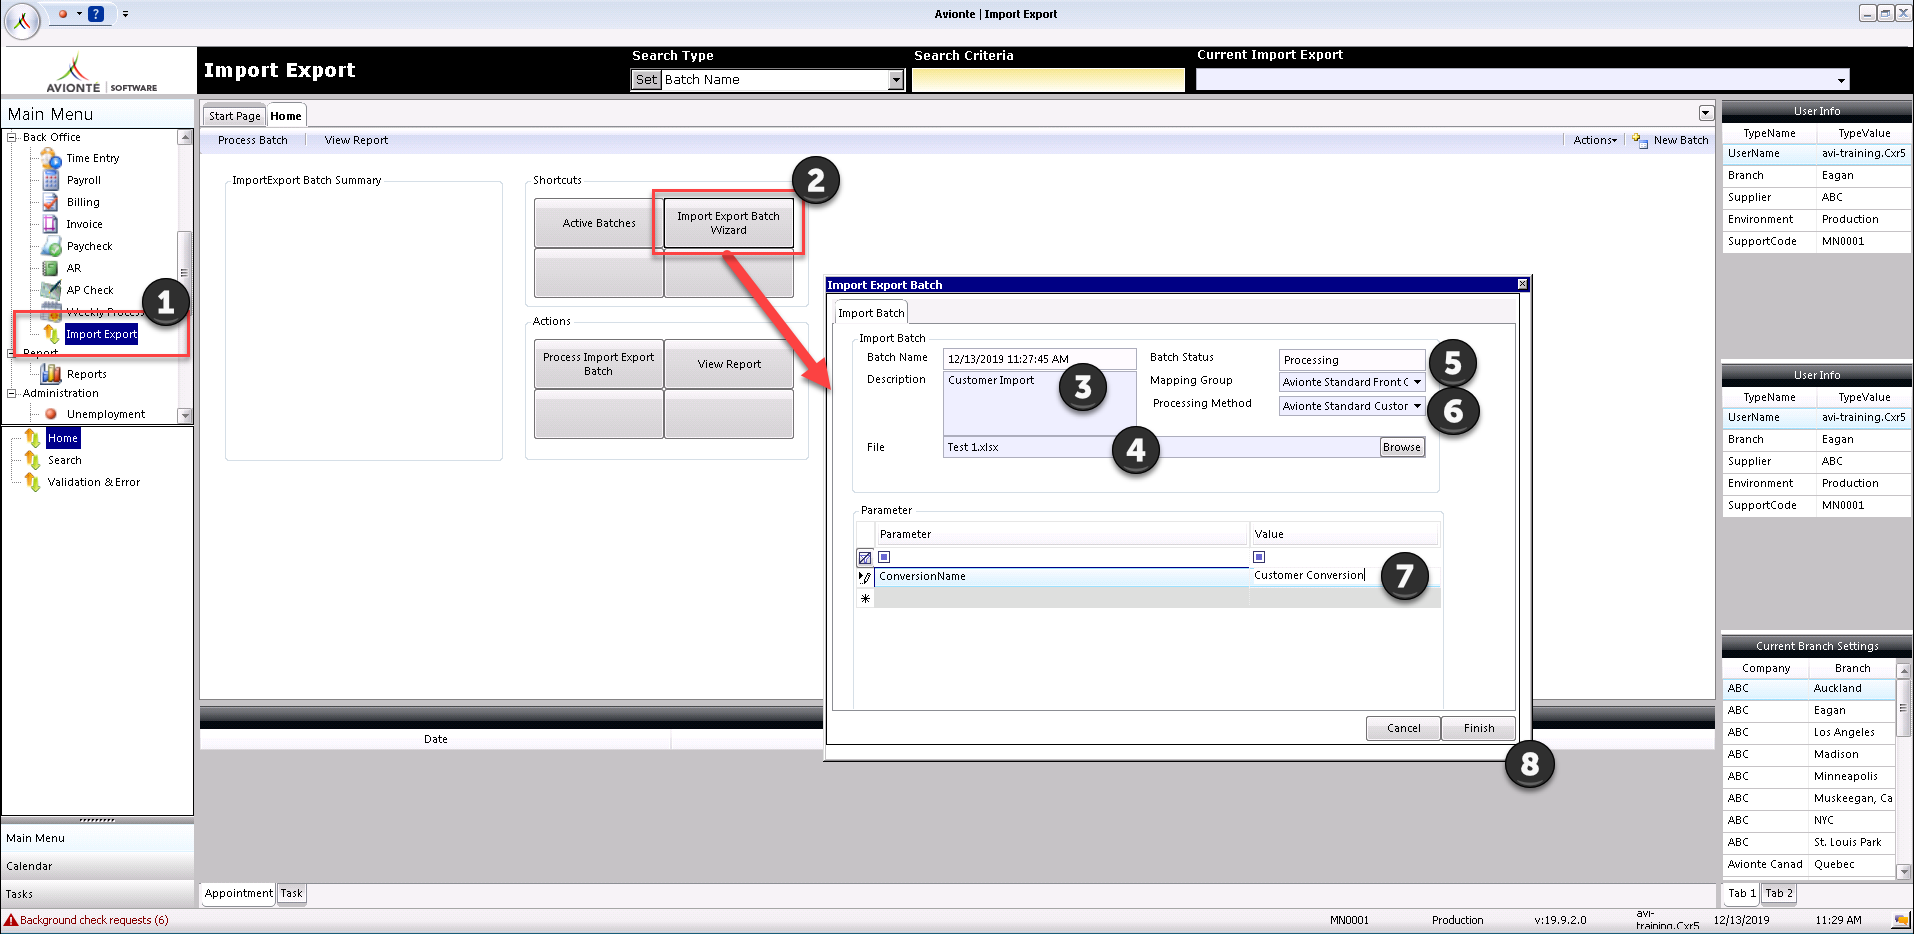
Task: Click the row edit pencil indicator for ConversionName
Action: pos(865,577)
